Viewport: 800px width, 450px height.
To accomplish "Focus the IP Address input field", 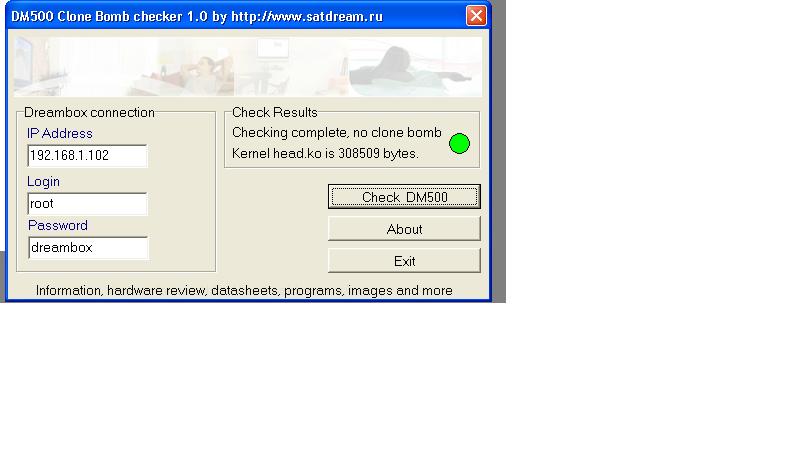I will pyautogui.click(x=87, y=156).
